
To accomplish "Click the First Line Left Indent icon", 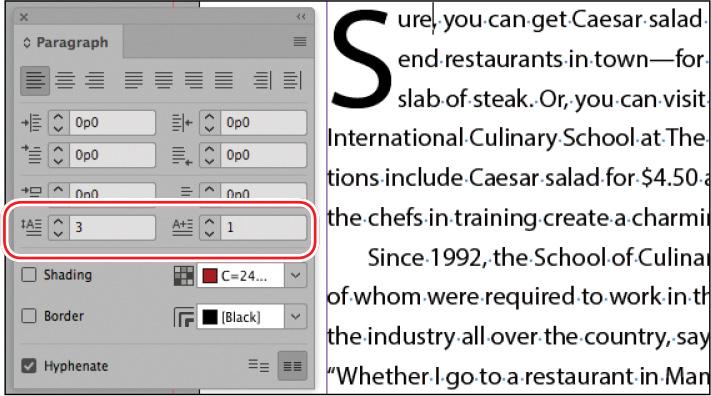I will [x=31, y=155].
